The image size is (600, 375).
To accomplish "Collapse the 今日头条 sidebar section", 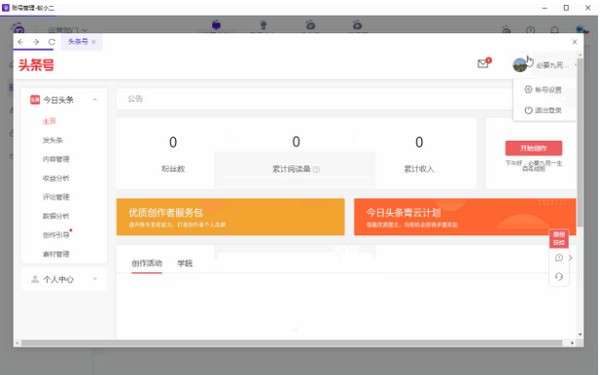I will (x=95, y=100).
